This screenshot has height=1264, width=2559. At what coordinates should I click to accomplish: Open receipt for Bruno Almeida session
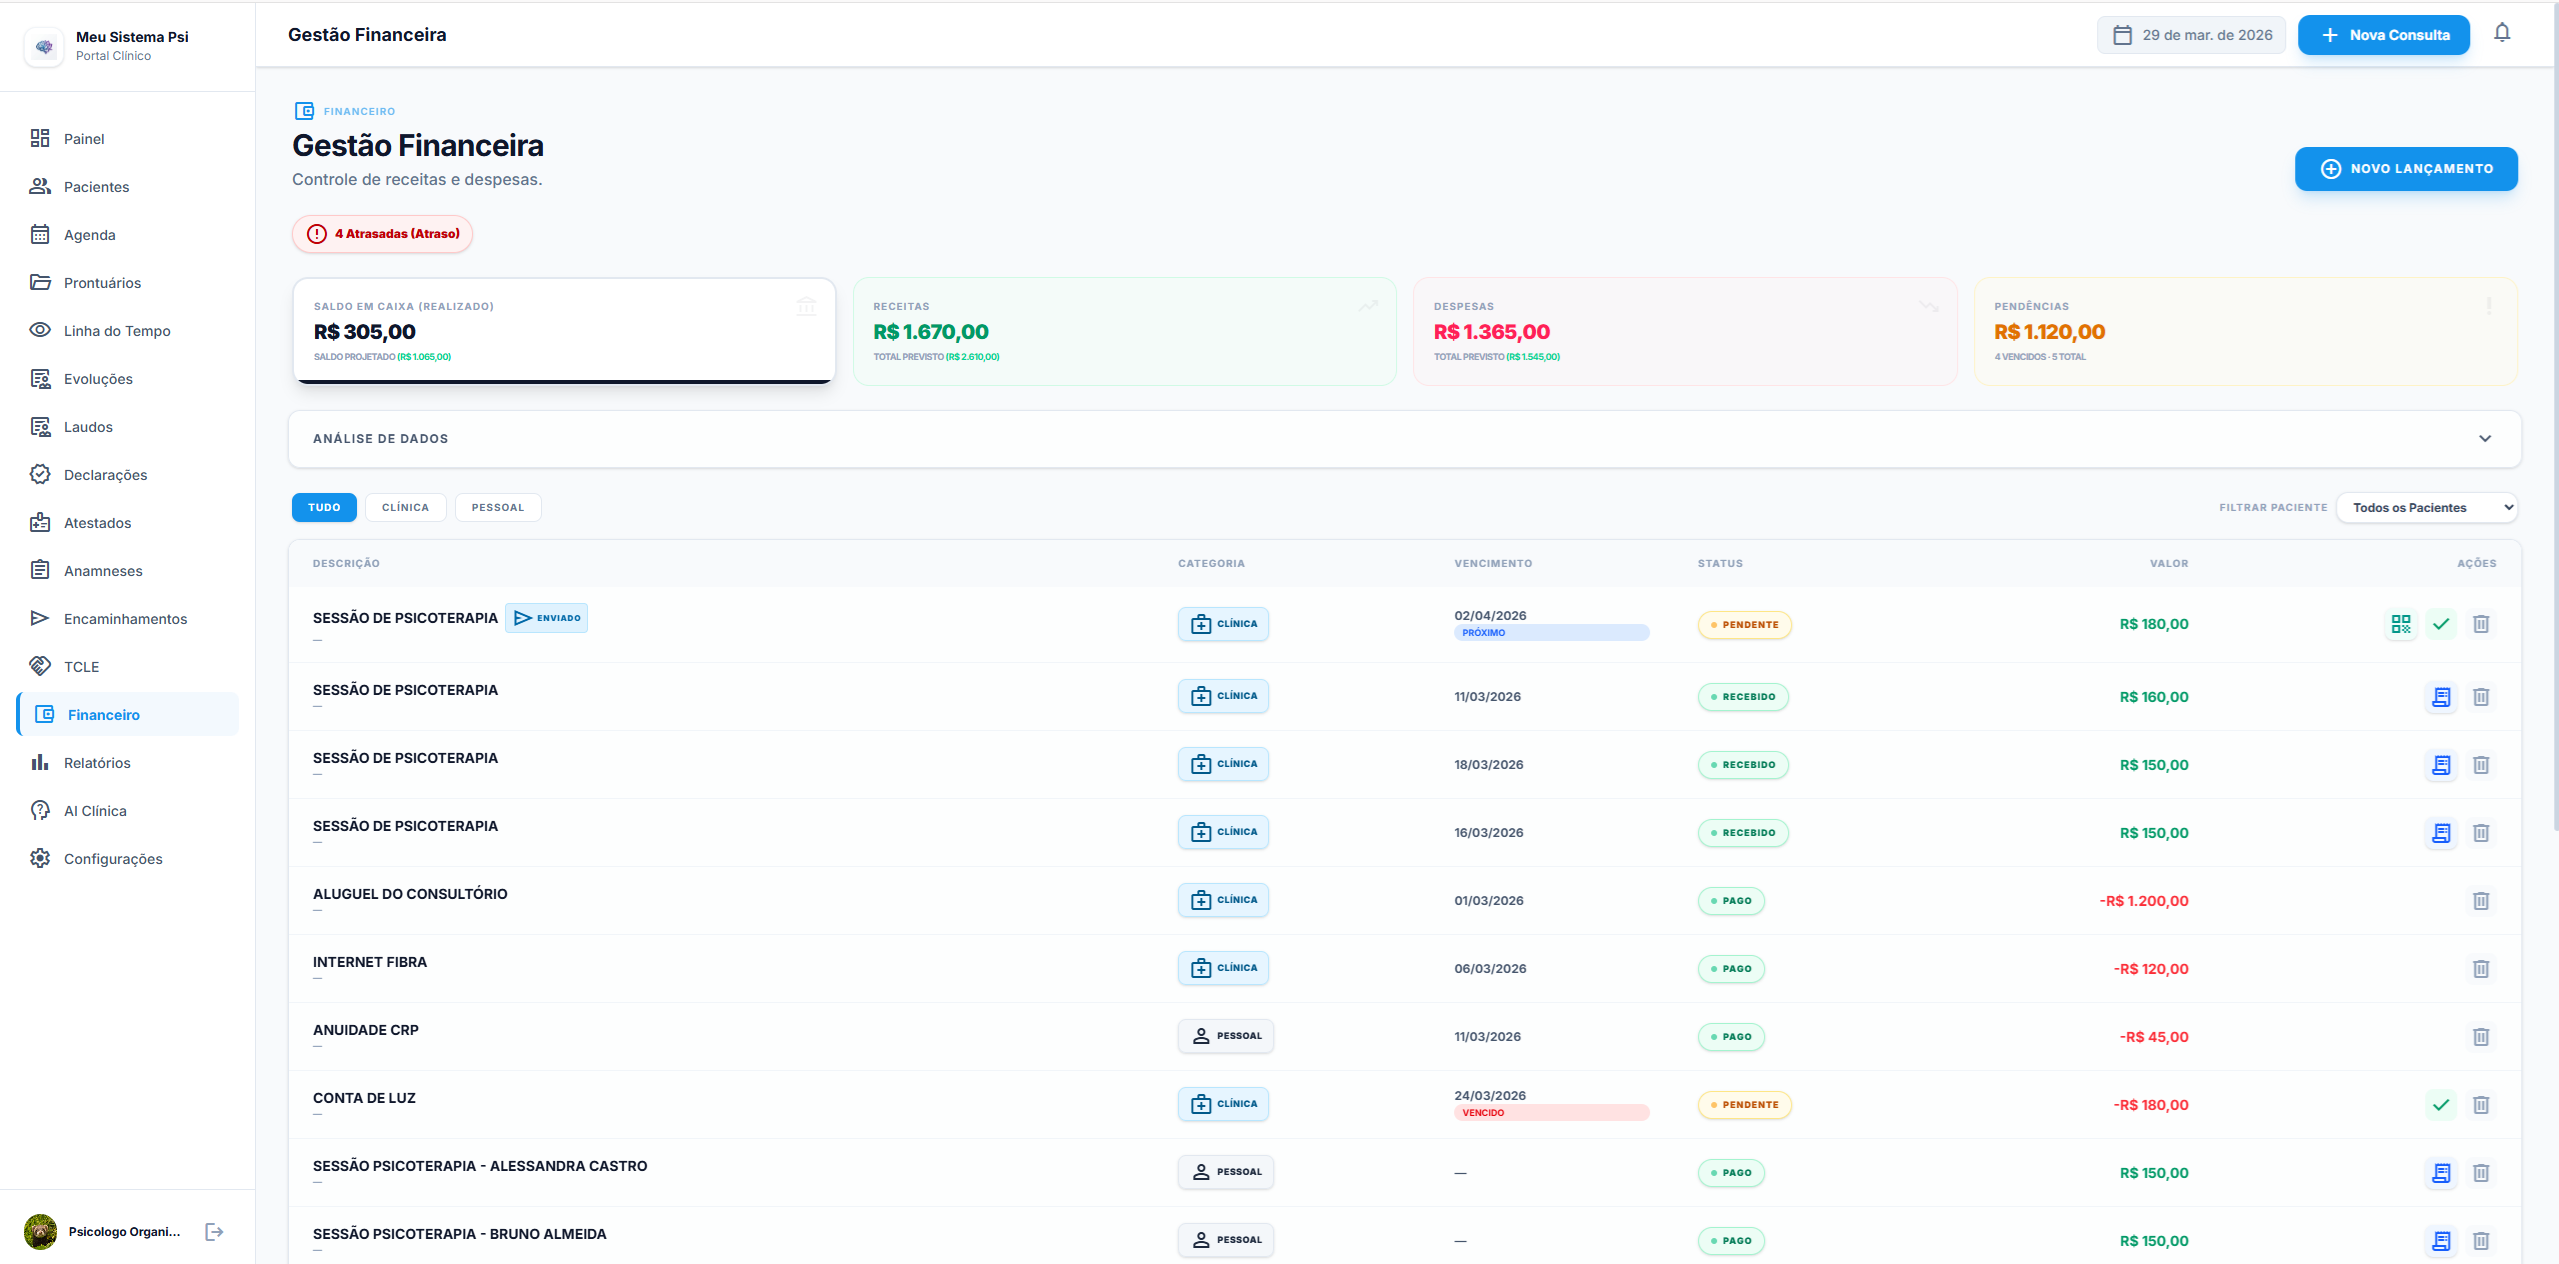pos(2440,1241)
